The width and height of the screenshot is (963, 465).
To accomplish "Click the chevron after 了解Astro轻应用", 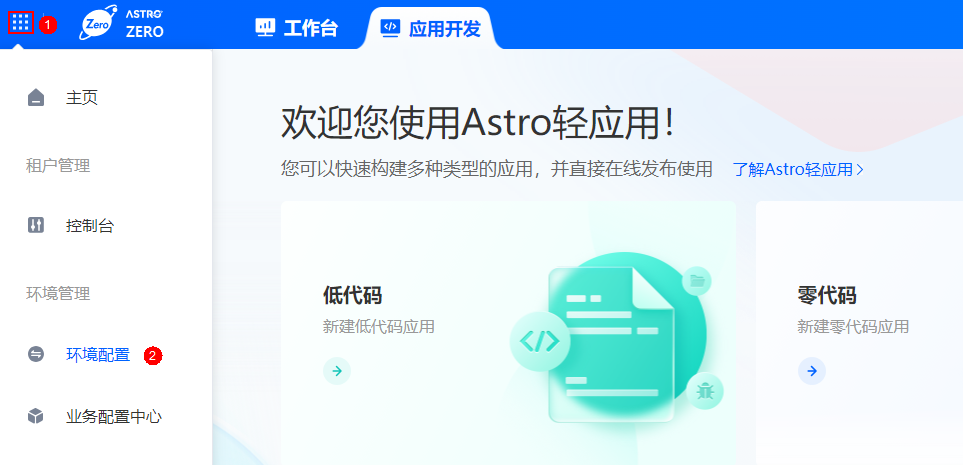I will pyautogui.click(x=860, y=170).
